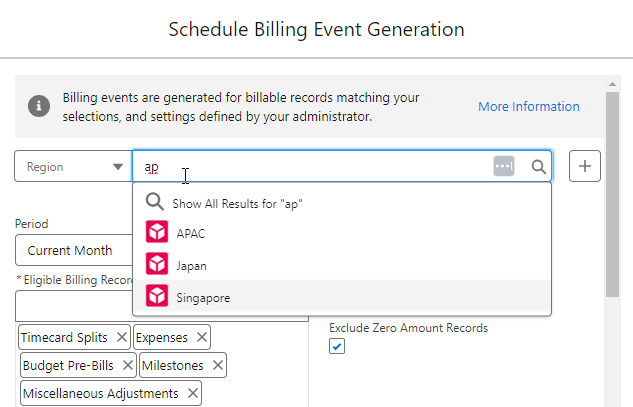Viewport: 633px width, 407px height.
Task: Remove the Expenses pill
Action: coord(201,338)
